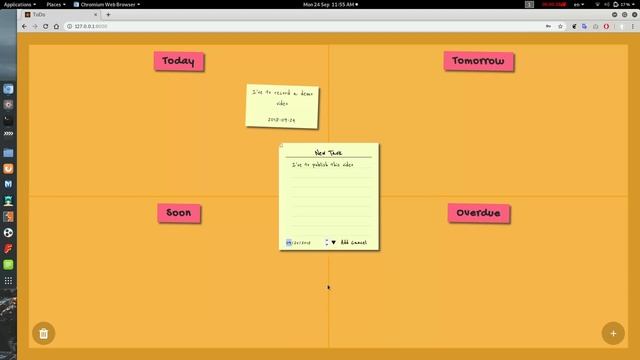Click the red Opera-style extension icon
This screenshot has height=360, width=640.
(606, 26)
